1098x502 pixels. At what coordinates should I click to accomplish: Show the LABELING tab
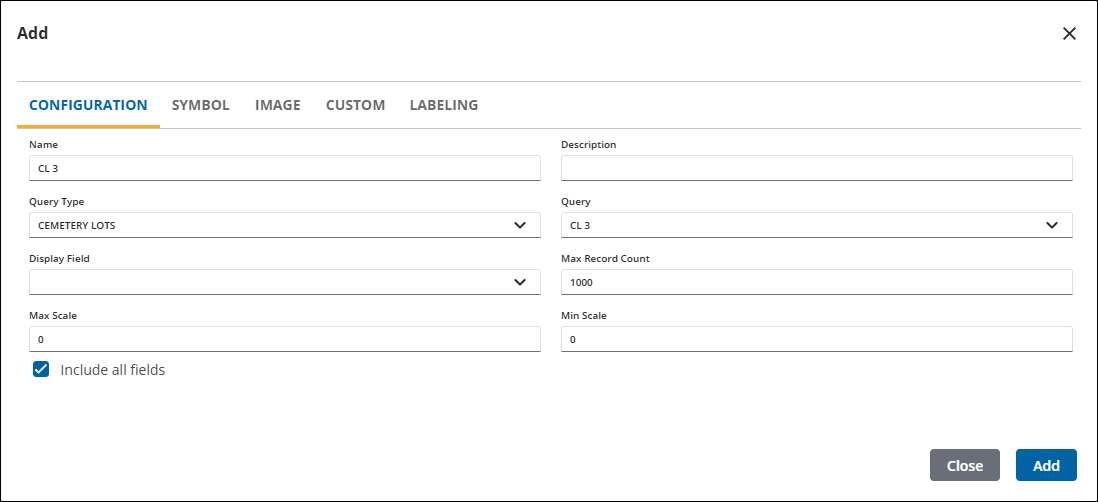[x=443, y=105]
